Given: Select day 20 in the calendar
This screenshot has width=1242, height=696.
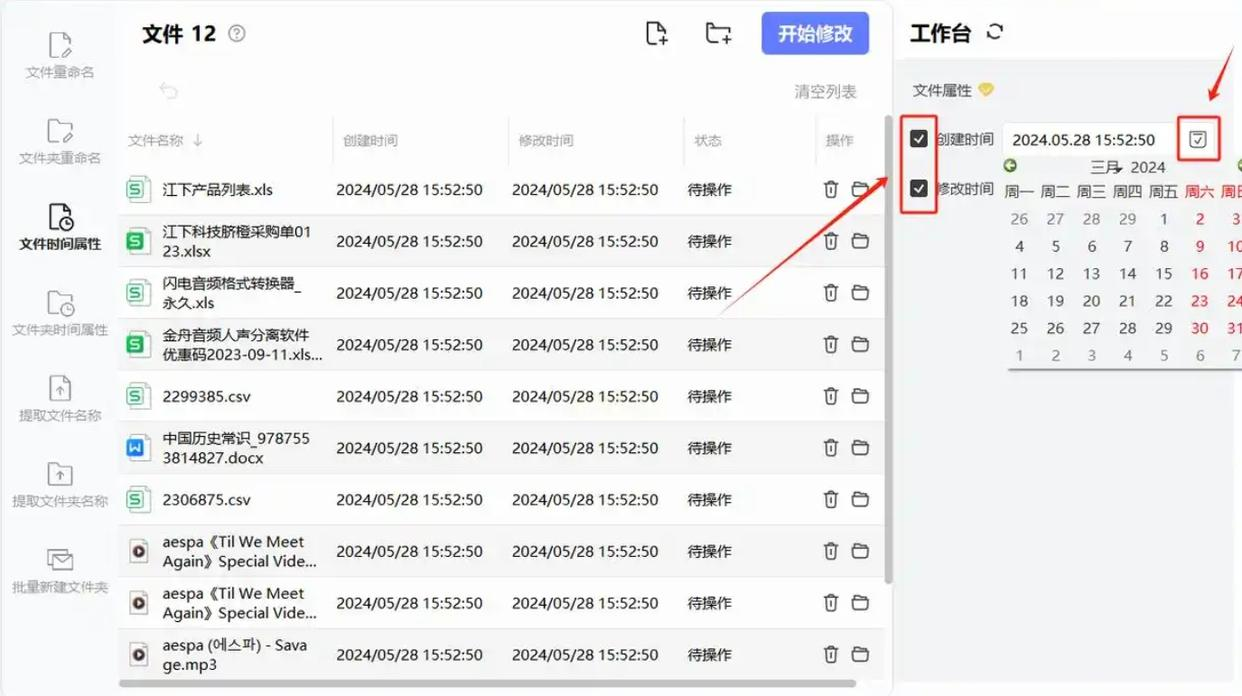Looking at the screenshot, I should click(x=1092, y=300).
